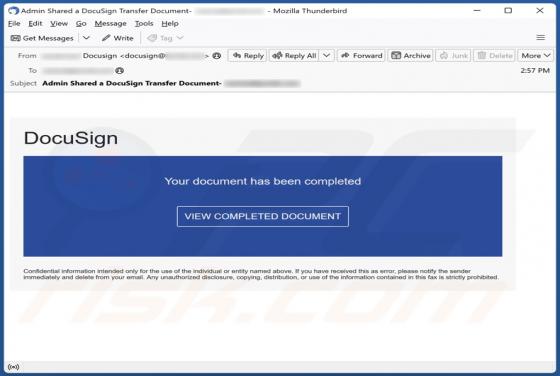Open the More actions dropdown
This screenshot has height=376, width=560.
[x=535, y=56]
